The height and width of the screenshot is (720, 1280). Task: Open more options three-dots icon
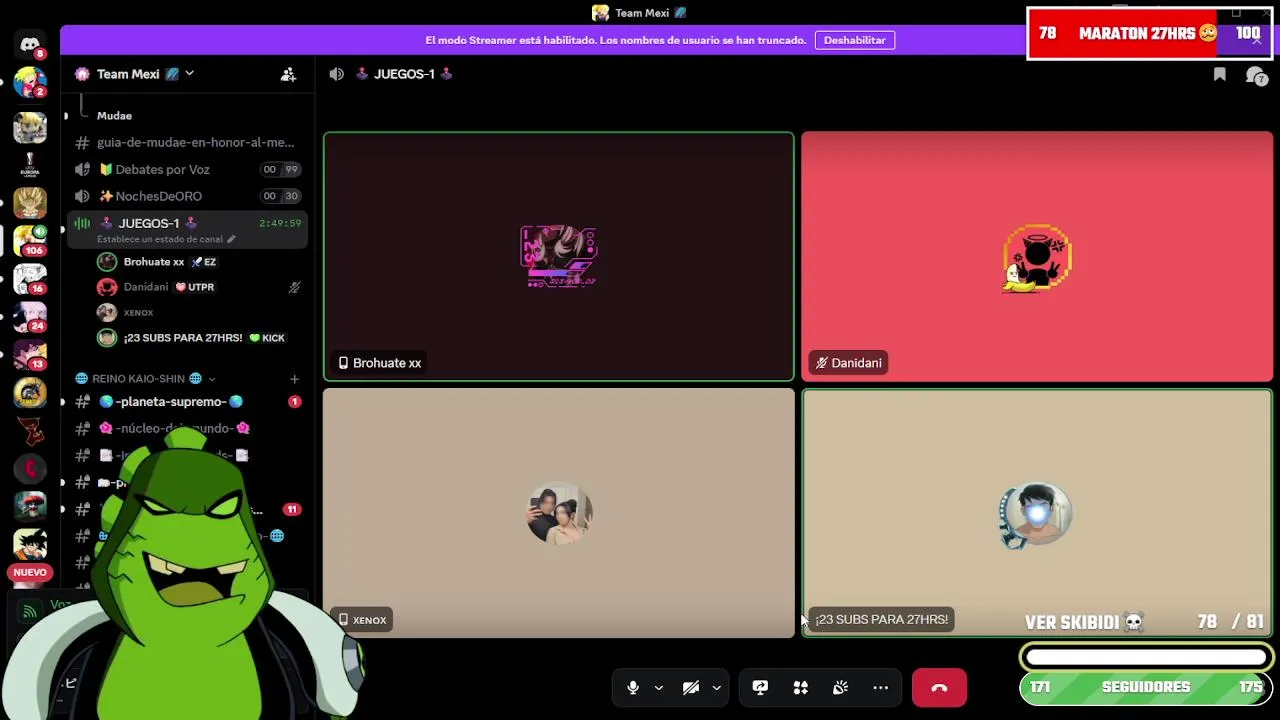[x=881, y=688]
